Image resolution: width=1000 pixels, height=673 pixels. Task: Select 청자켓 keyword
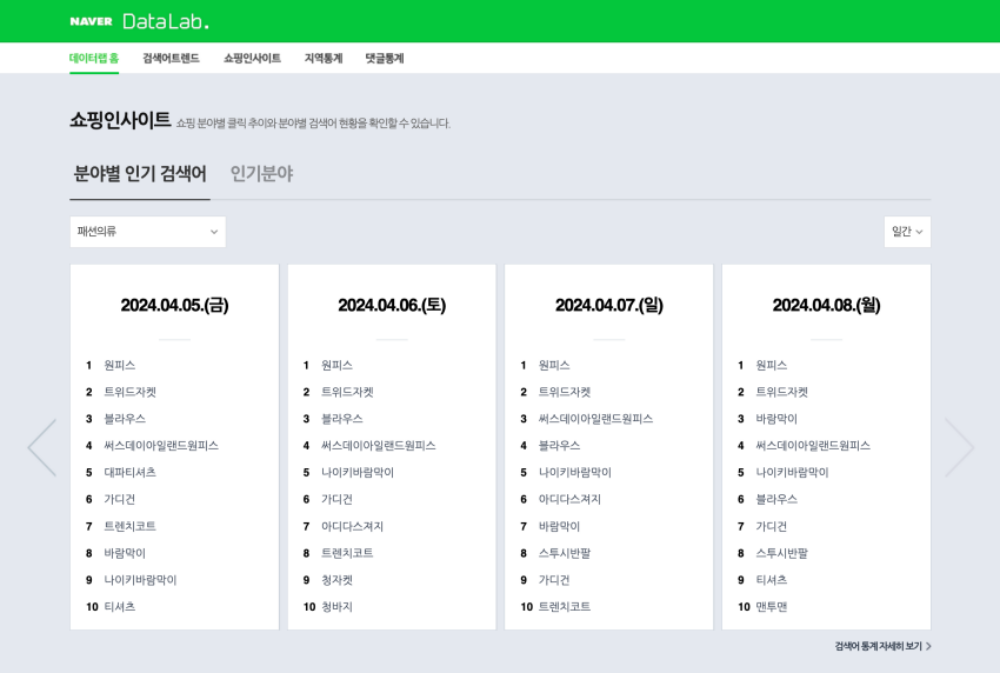[x=337, y=580]
